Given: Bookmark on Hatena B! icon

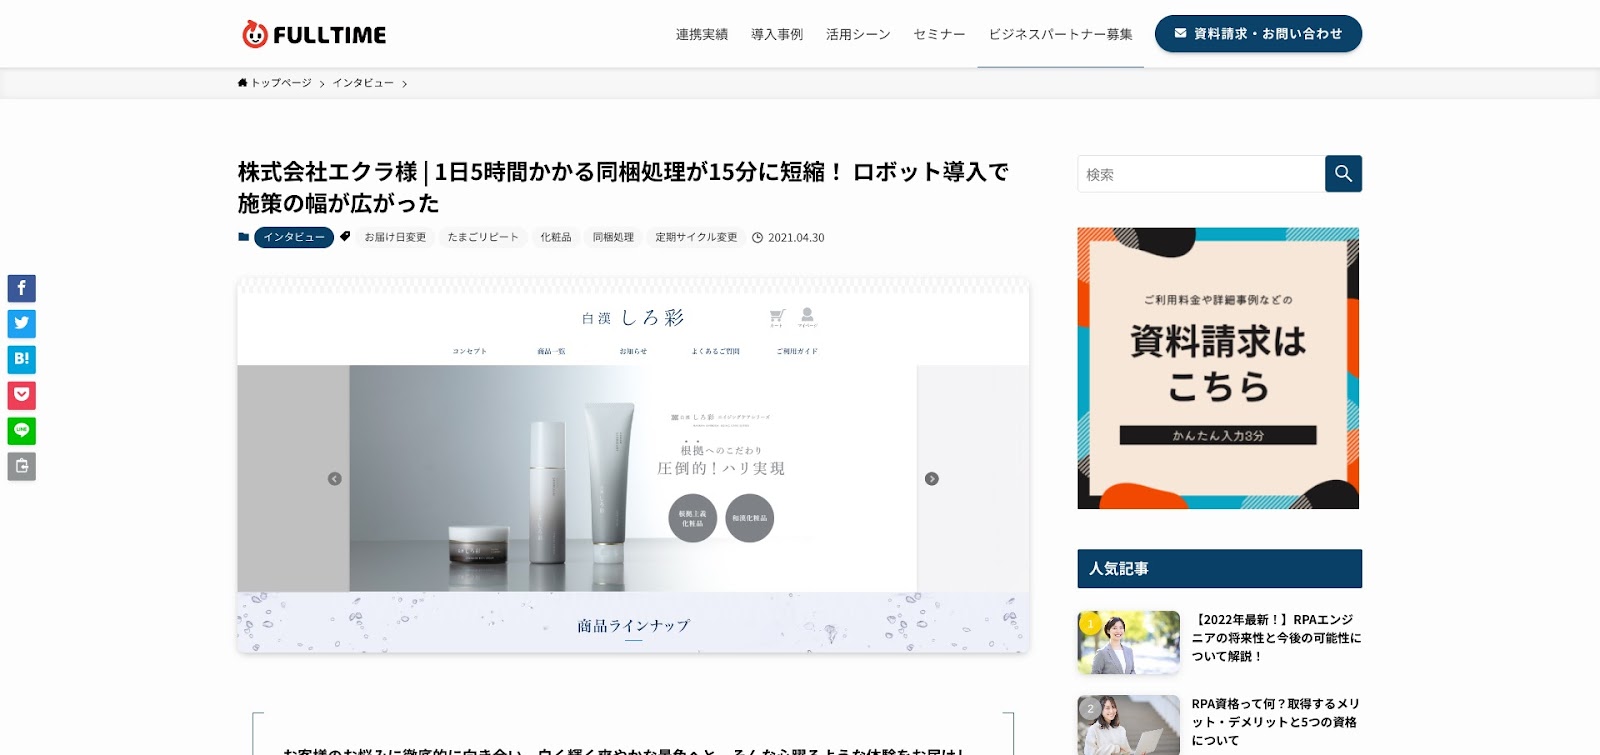Looking at the screenshot, I should pos(22,359).
